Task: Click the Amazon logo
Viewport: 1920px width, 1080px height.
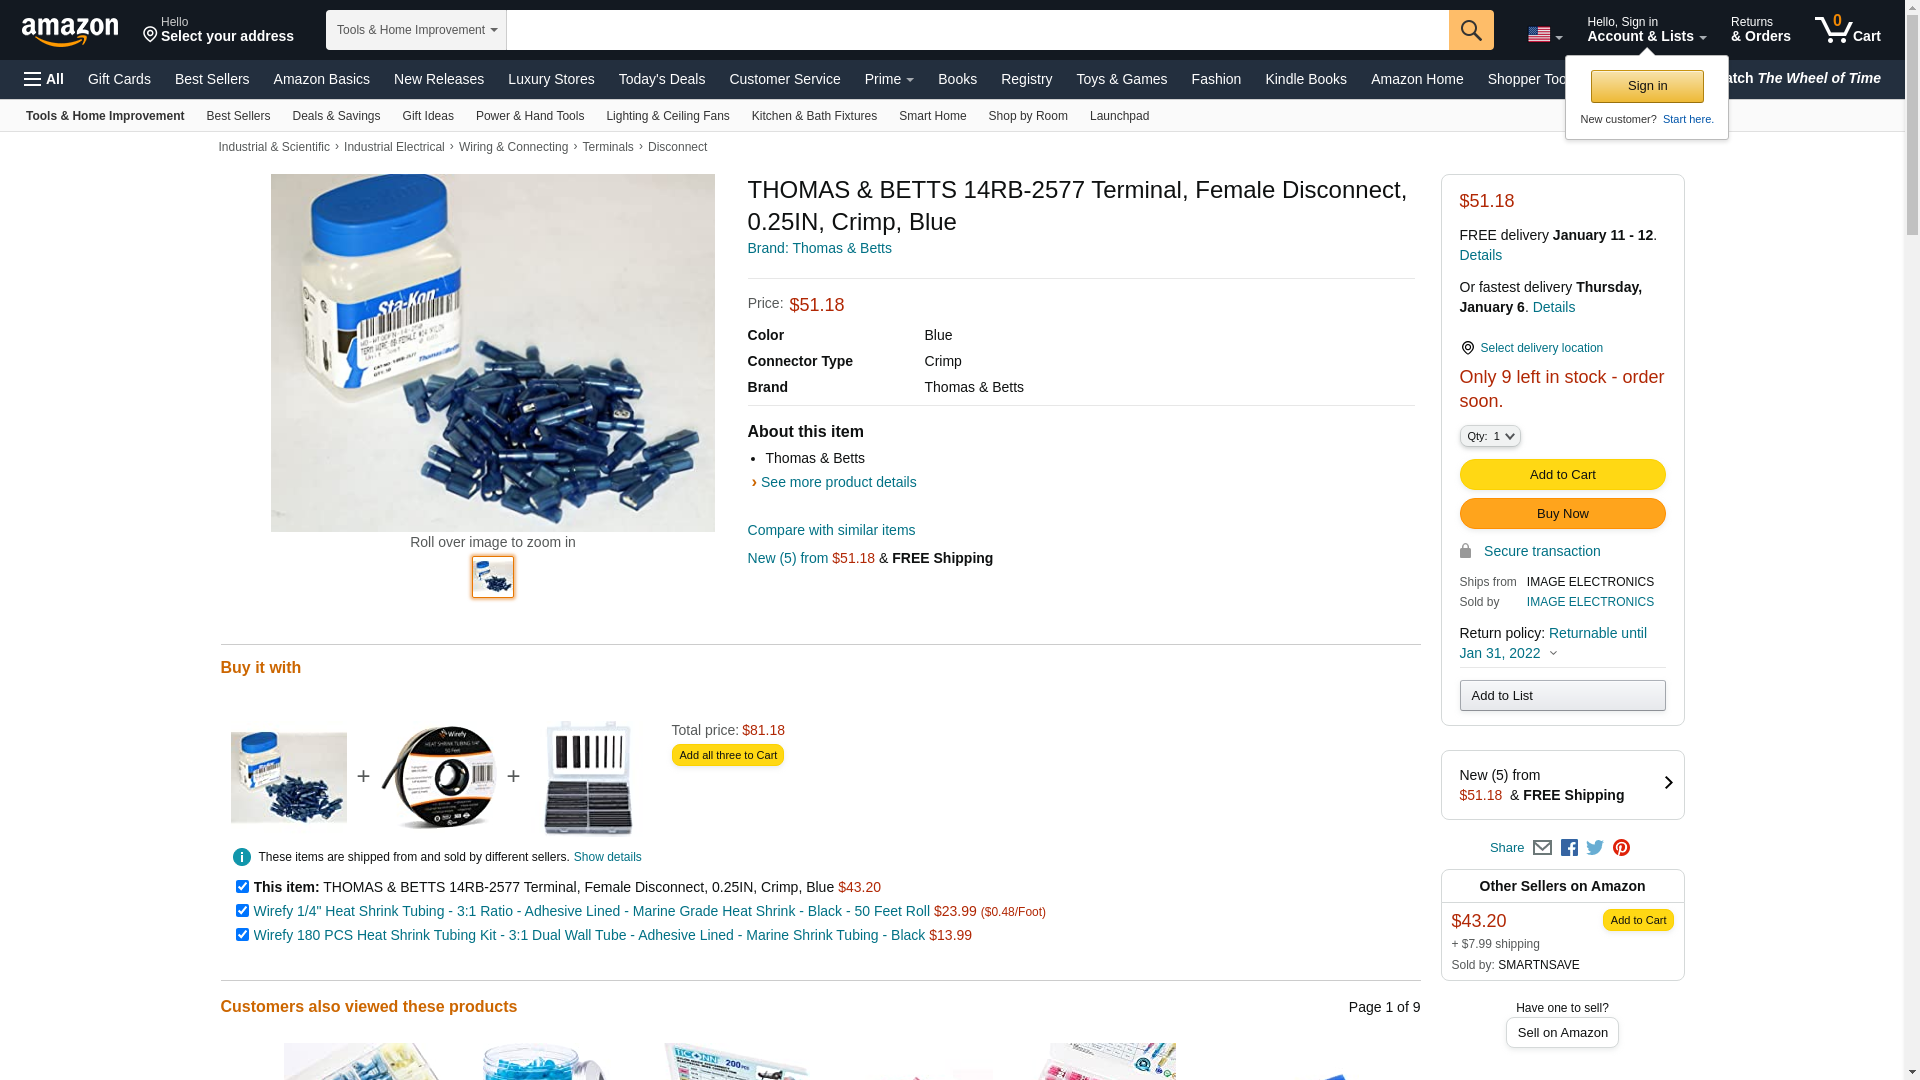Action: pos(70,31)
